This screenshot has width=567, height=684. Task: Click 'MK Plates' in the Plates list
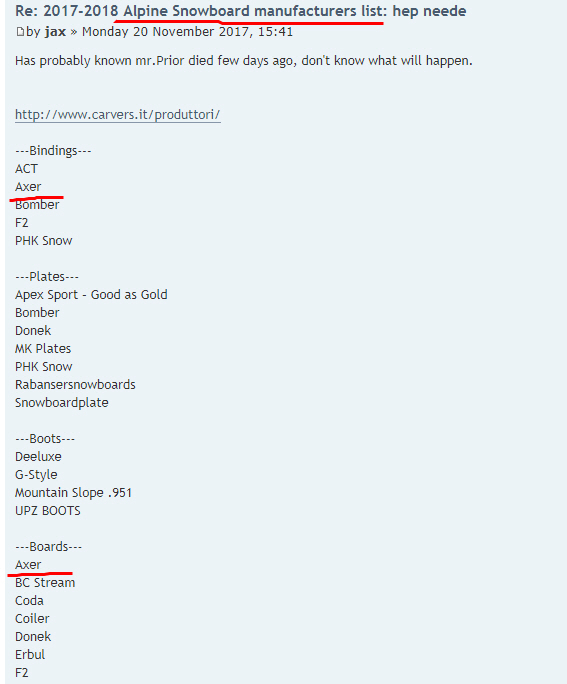click(x=43, y=349)
